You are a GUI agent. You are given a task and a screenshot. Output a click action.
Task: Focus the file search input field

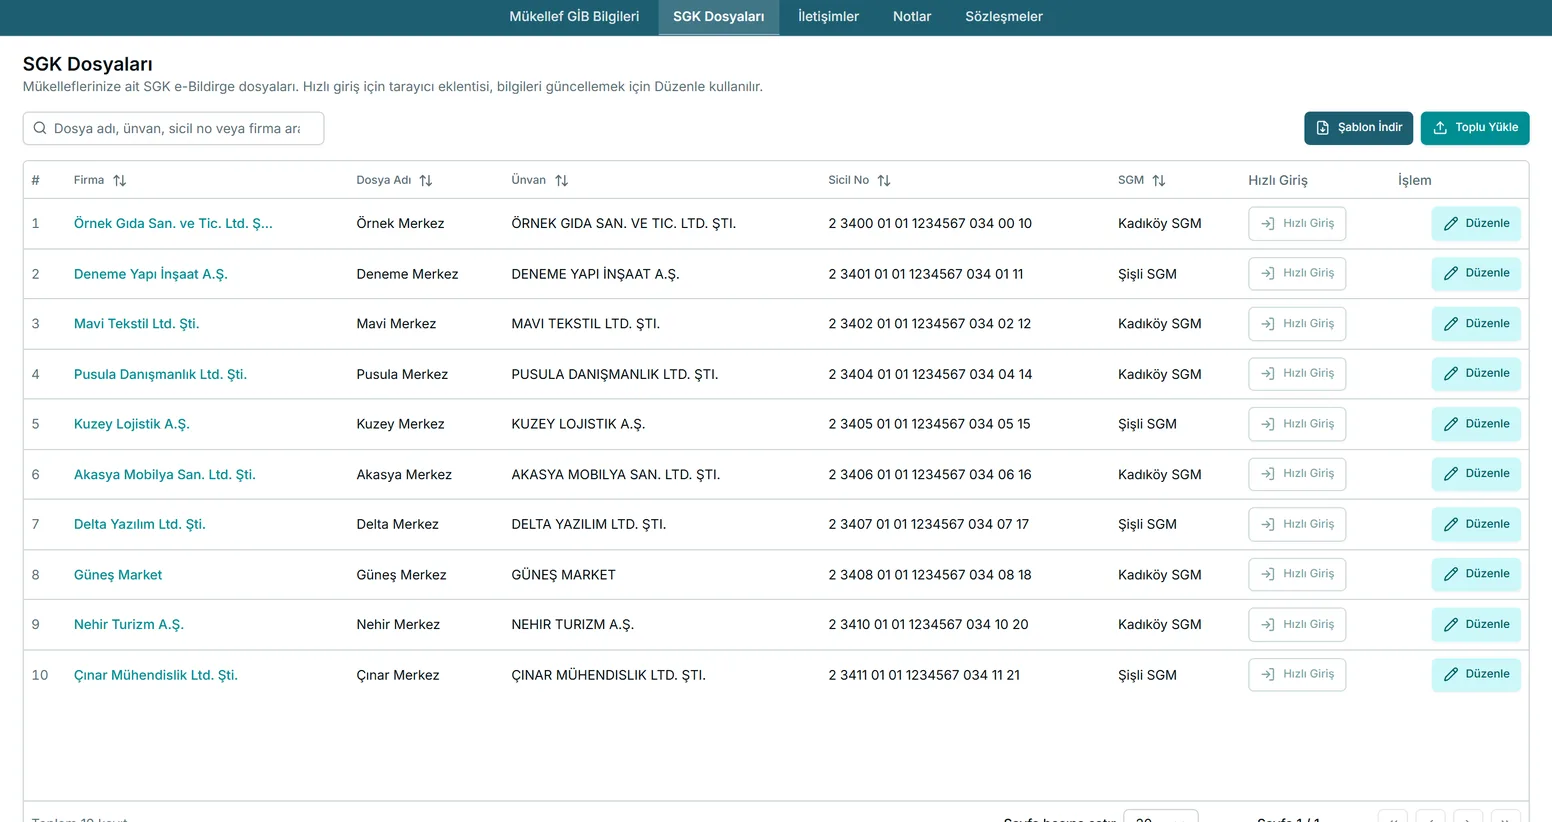coord(173,128)
